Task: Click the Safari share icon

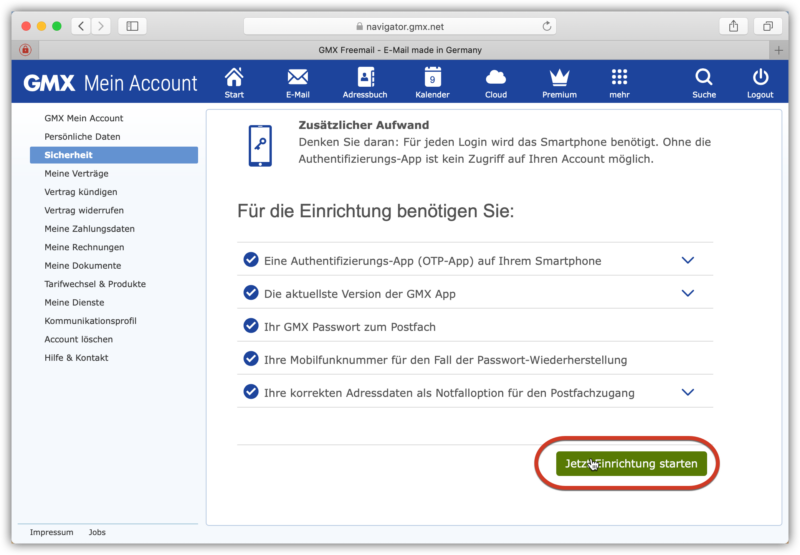Action: coord(733,26)
